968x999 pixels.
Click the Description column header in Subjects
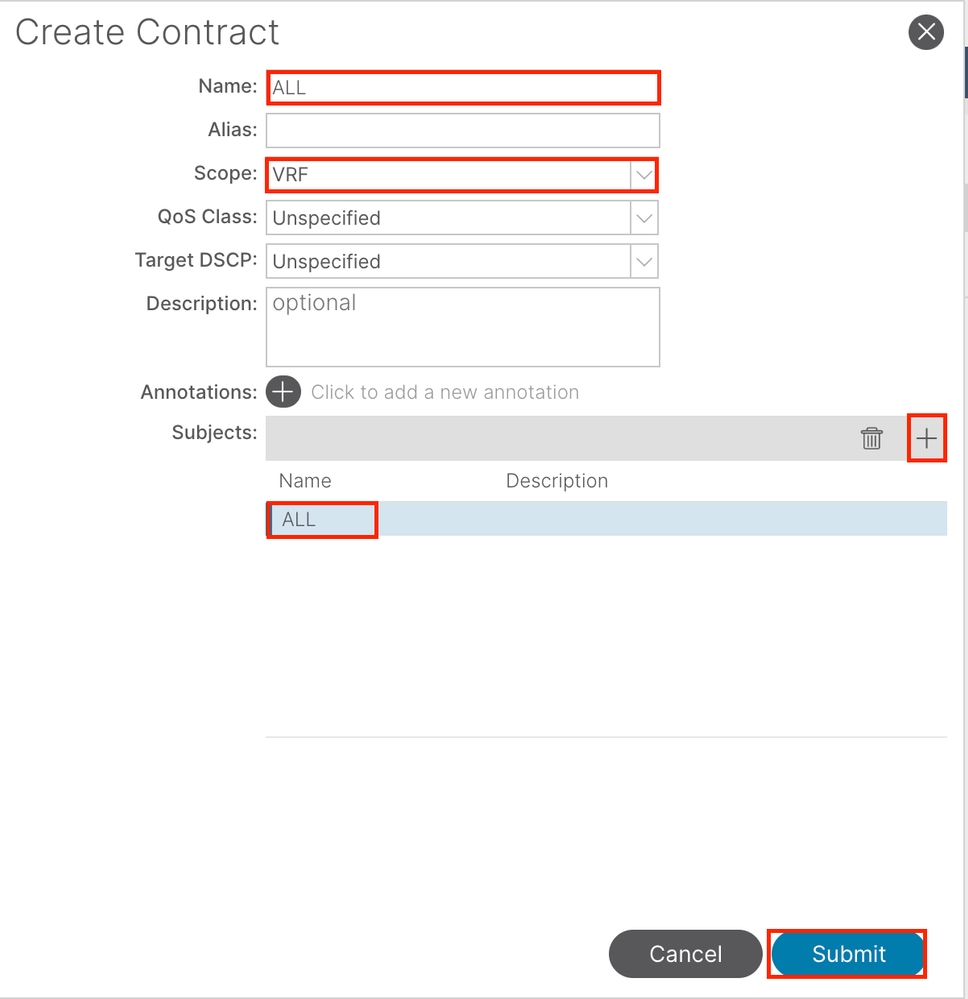557,481
